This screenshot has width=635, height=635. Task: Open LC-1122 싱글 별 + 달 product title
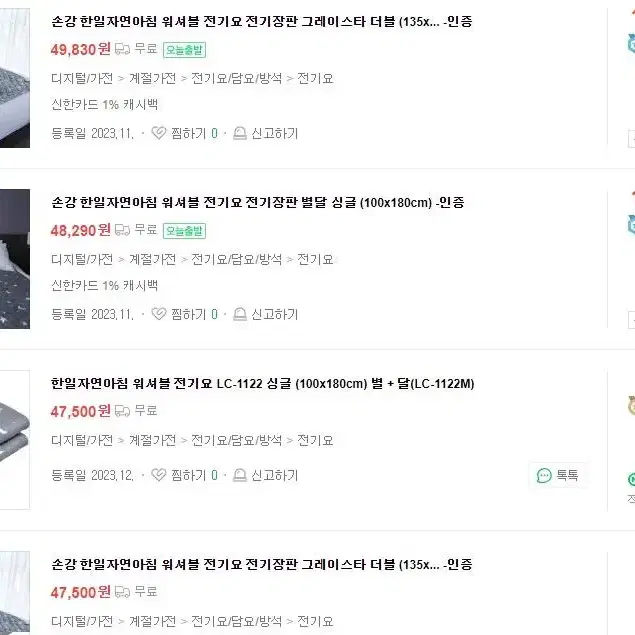262,383
